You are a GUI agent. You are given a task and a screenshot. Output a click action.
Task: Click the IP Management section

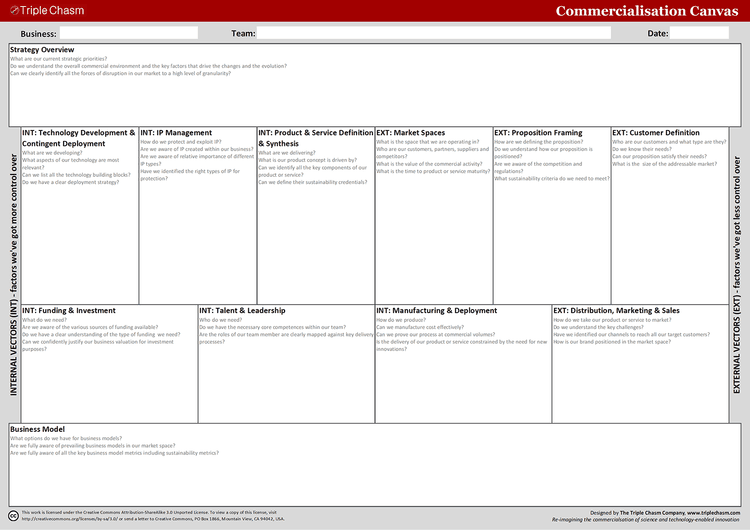[x=197, y=240]
